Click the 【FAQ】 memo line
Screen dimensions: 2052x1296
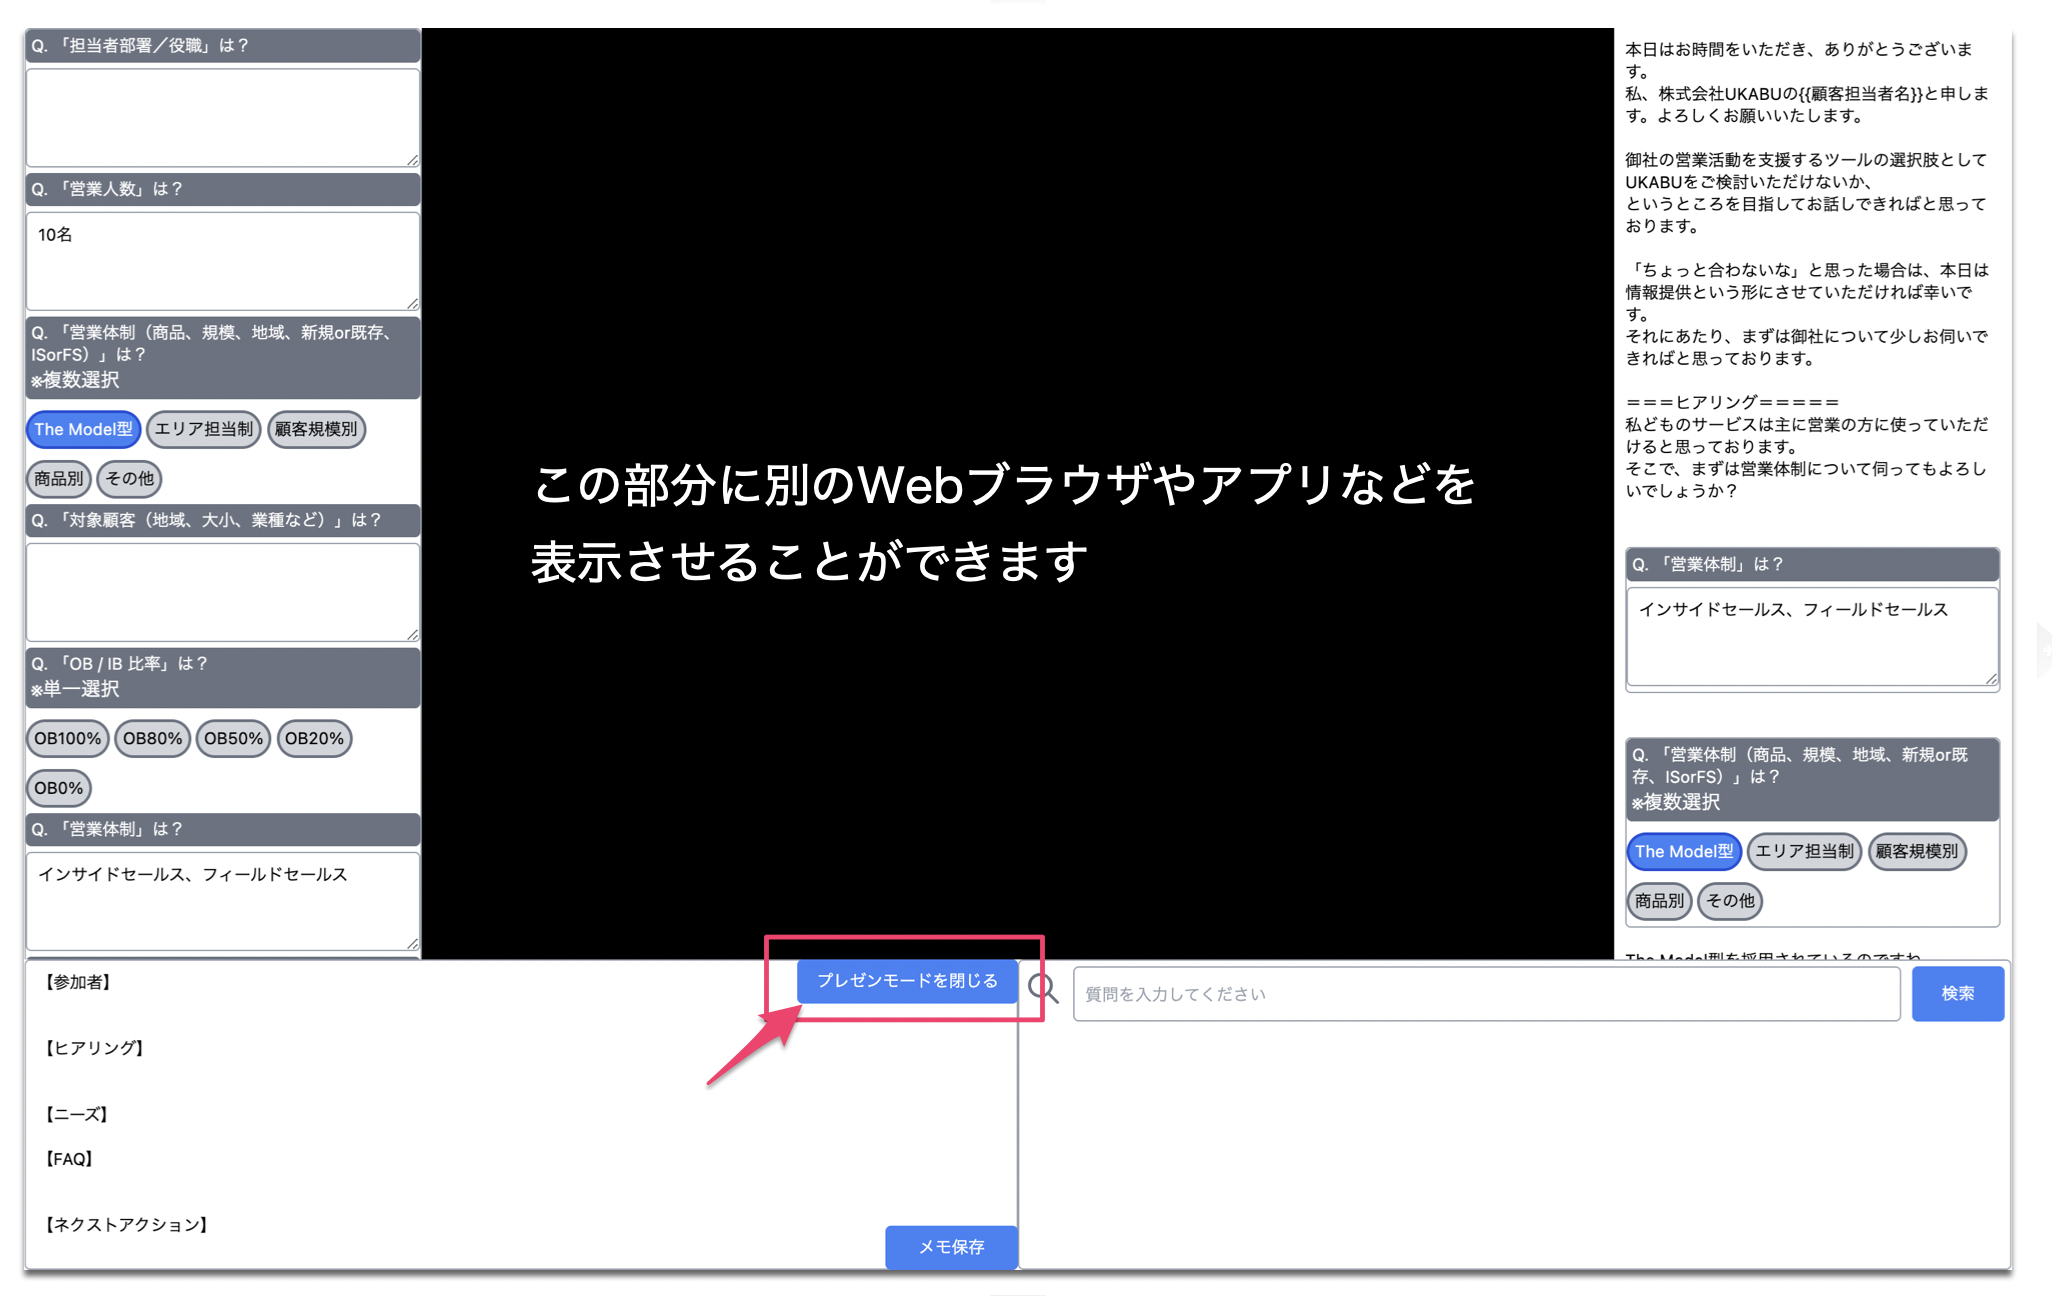(69, 1159)
